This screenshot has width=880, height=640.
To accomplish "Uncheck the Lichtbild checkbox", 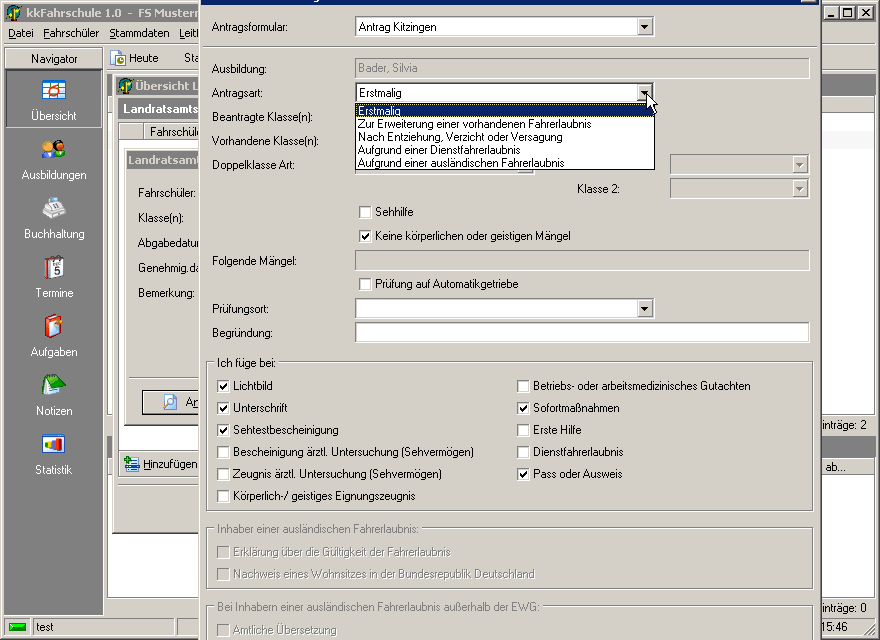I will tap(223, 386).
